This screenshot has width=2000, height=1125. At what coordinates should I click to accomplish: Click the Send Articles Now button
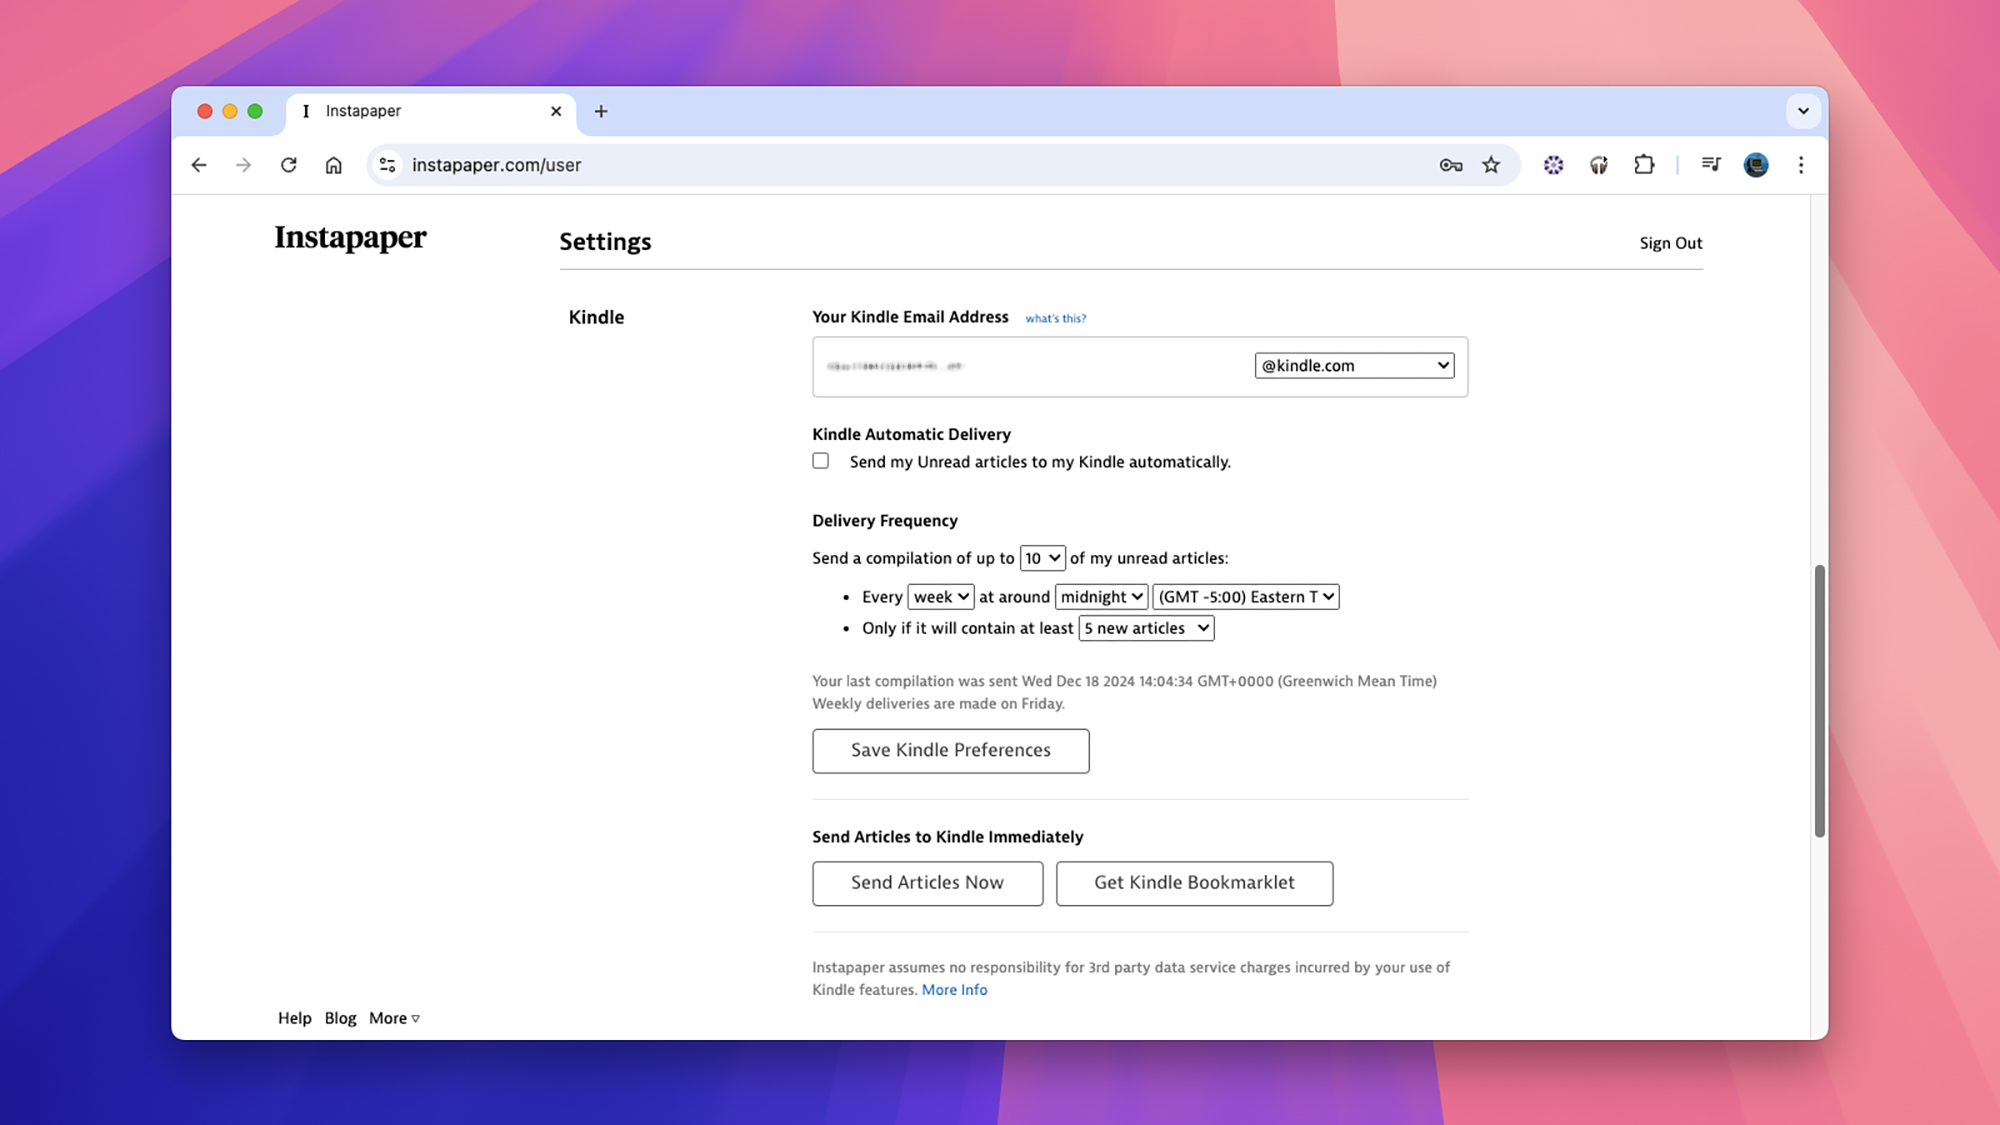pos(926,883)
